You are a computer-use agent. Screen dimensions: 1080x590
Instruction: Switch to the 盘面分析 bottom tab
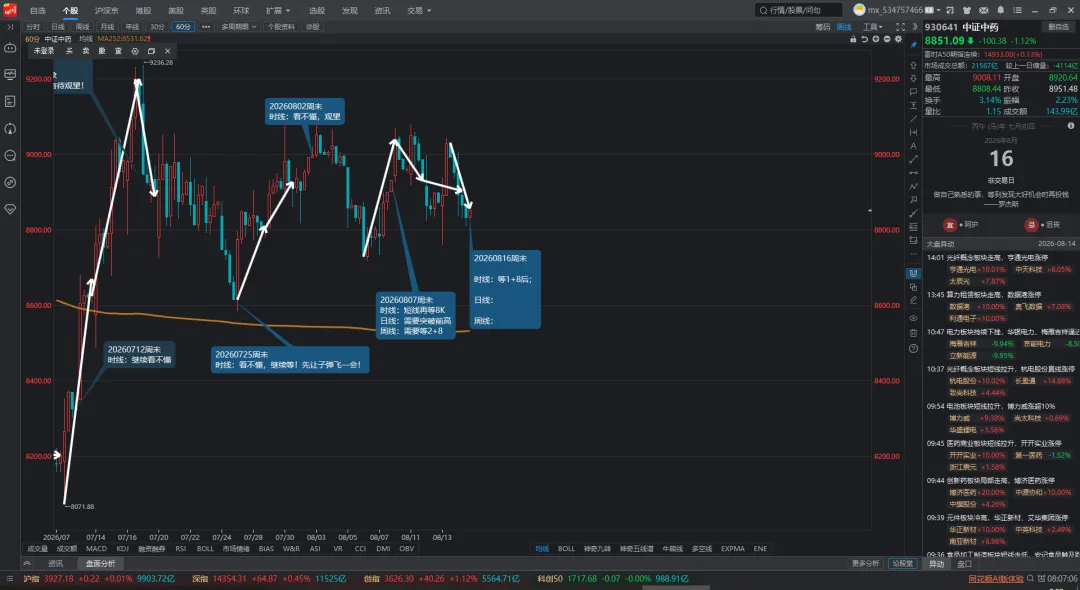101,564
